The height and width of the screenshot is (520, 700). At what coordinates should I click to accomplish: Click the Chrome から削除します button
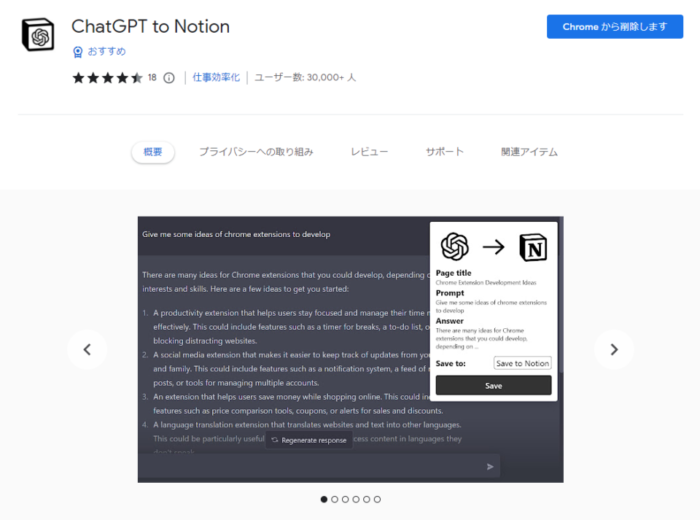(x=615, y=27)
